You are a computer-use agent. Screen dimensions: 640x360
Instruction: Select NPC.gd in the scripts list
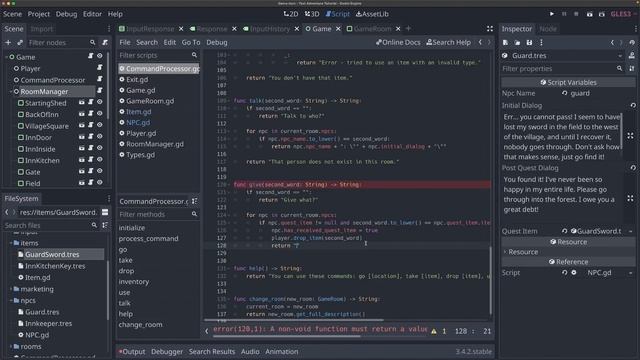point(138,122)
